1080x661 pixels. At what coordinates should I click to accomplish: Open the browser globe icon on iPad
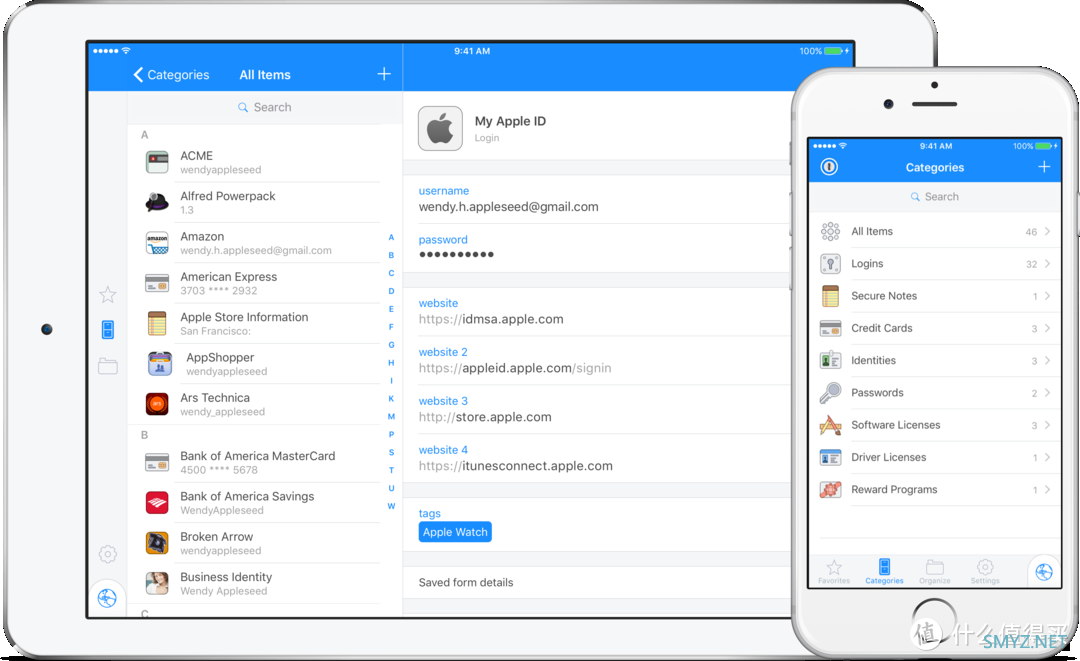[107, 598]
